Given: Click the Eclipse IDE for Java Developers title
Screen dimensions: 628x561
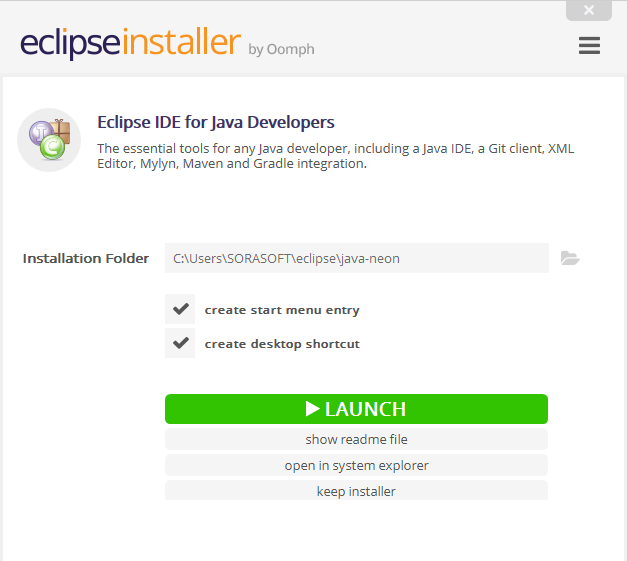Looking at the screenshot, I should [216, 122].
